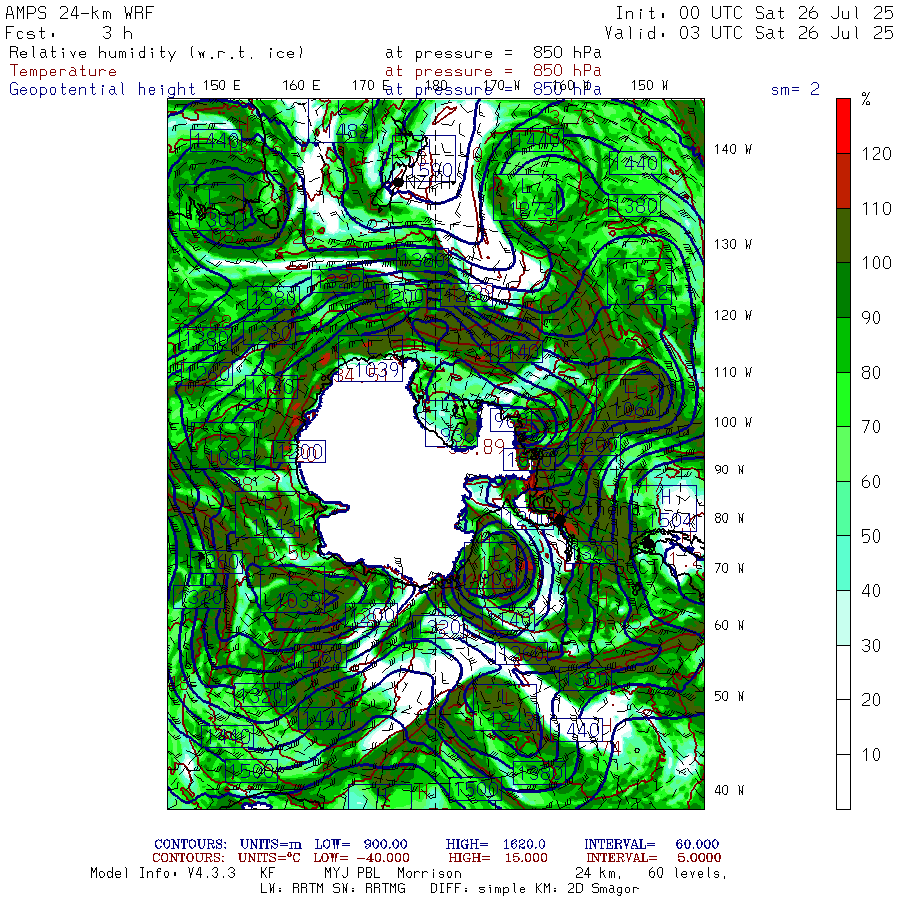The width and height of the screenshot is (900, 900).
Task: Select the red "INTERVAL= 5.0000" contour value
Action: point(653,858)
